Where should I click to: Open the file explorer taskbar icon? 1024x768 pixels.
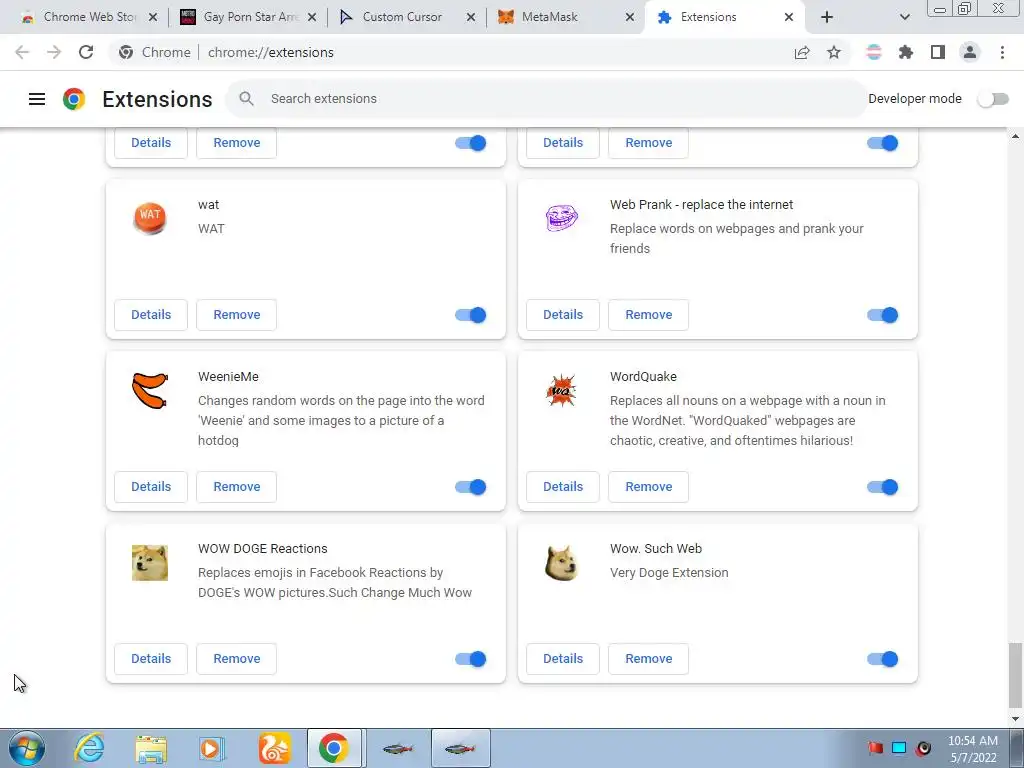tap(151, 749)
